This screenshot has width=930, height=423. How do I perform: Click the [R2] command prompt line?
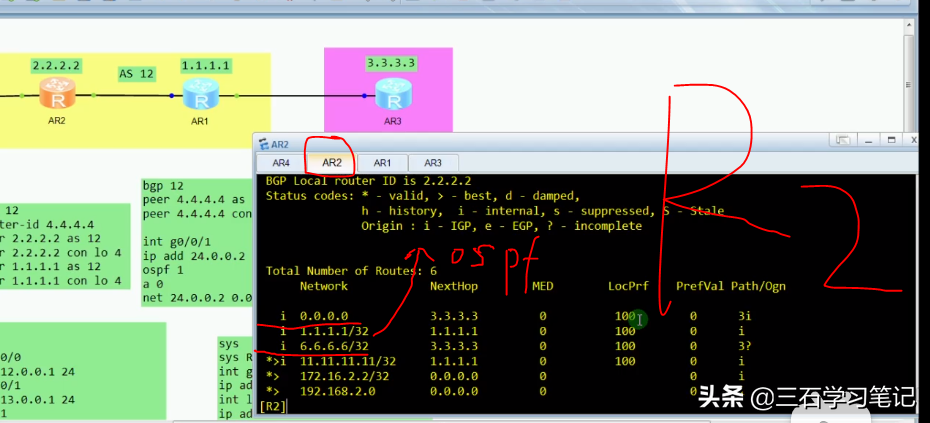(273, 406)
